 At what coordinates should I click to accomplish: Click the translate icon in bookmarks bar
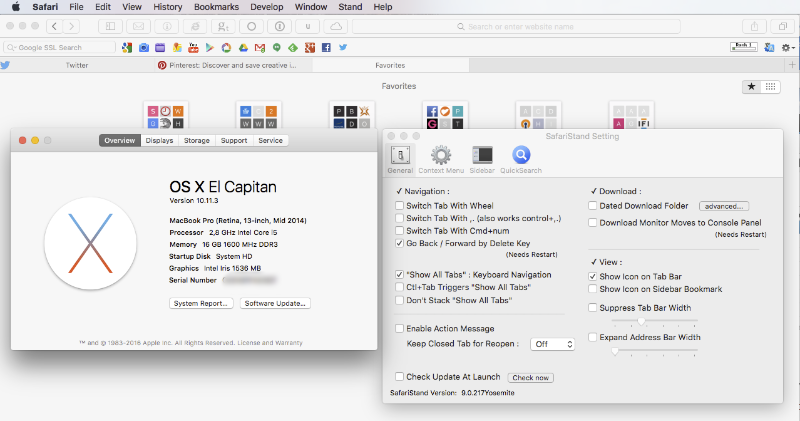click(x=769, y=47)
